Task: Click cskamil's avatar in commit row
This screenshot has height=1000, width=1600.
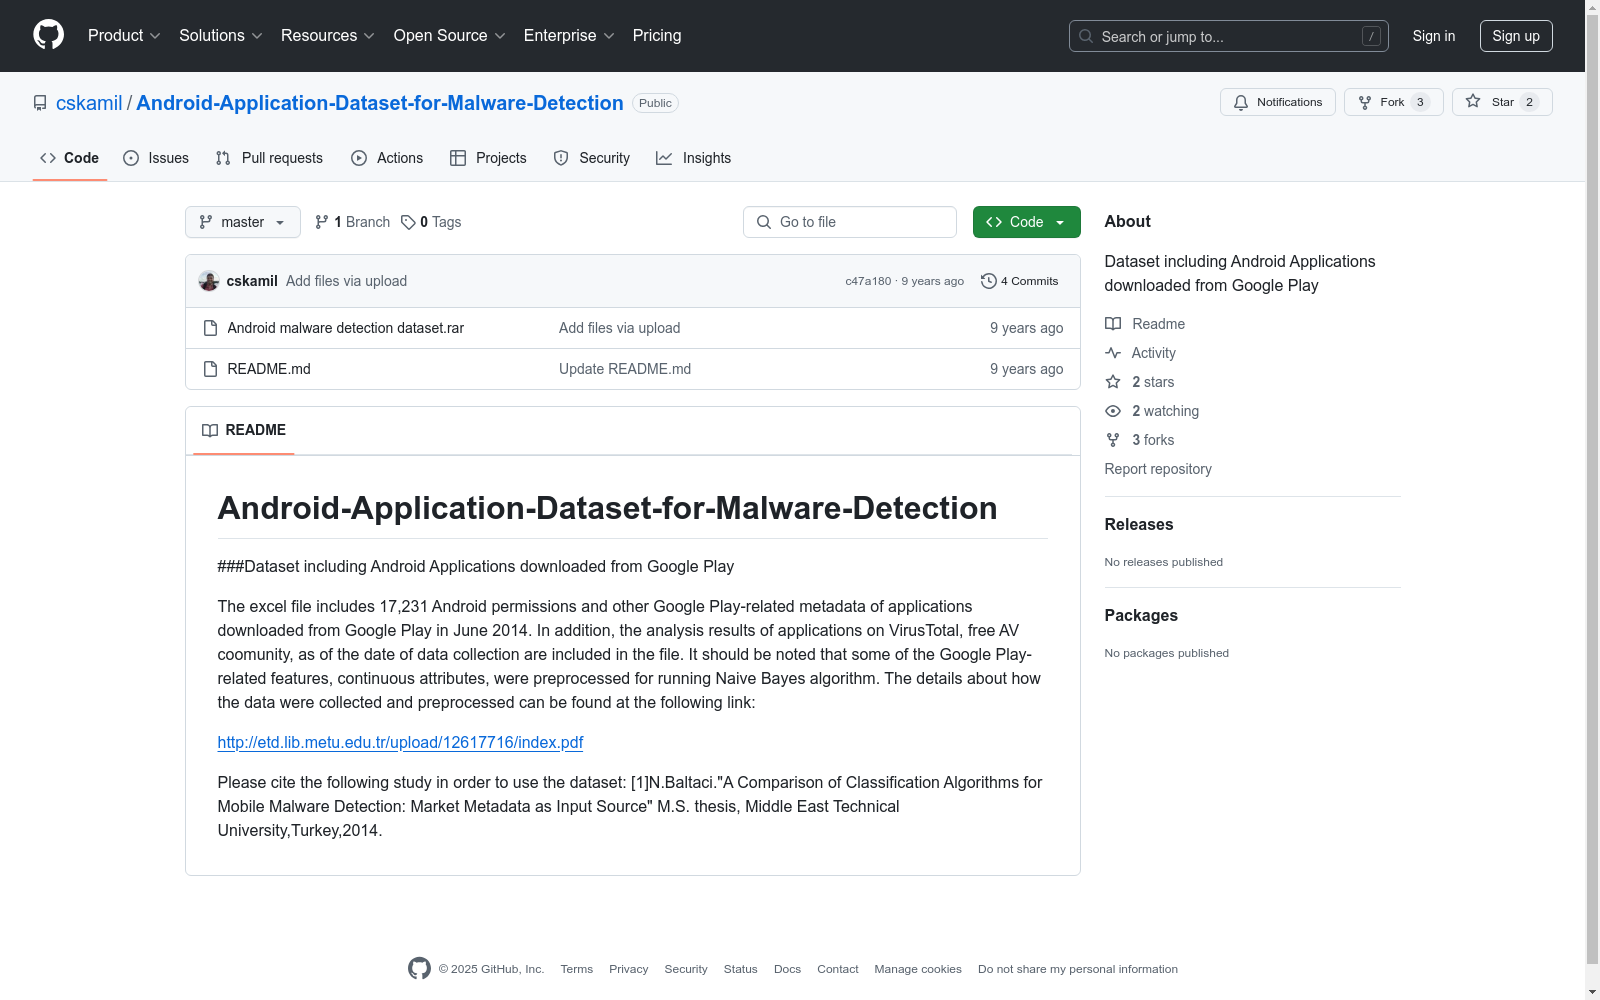Action: coord(209,281)
